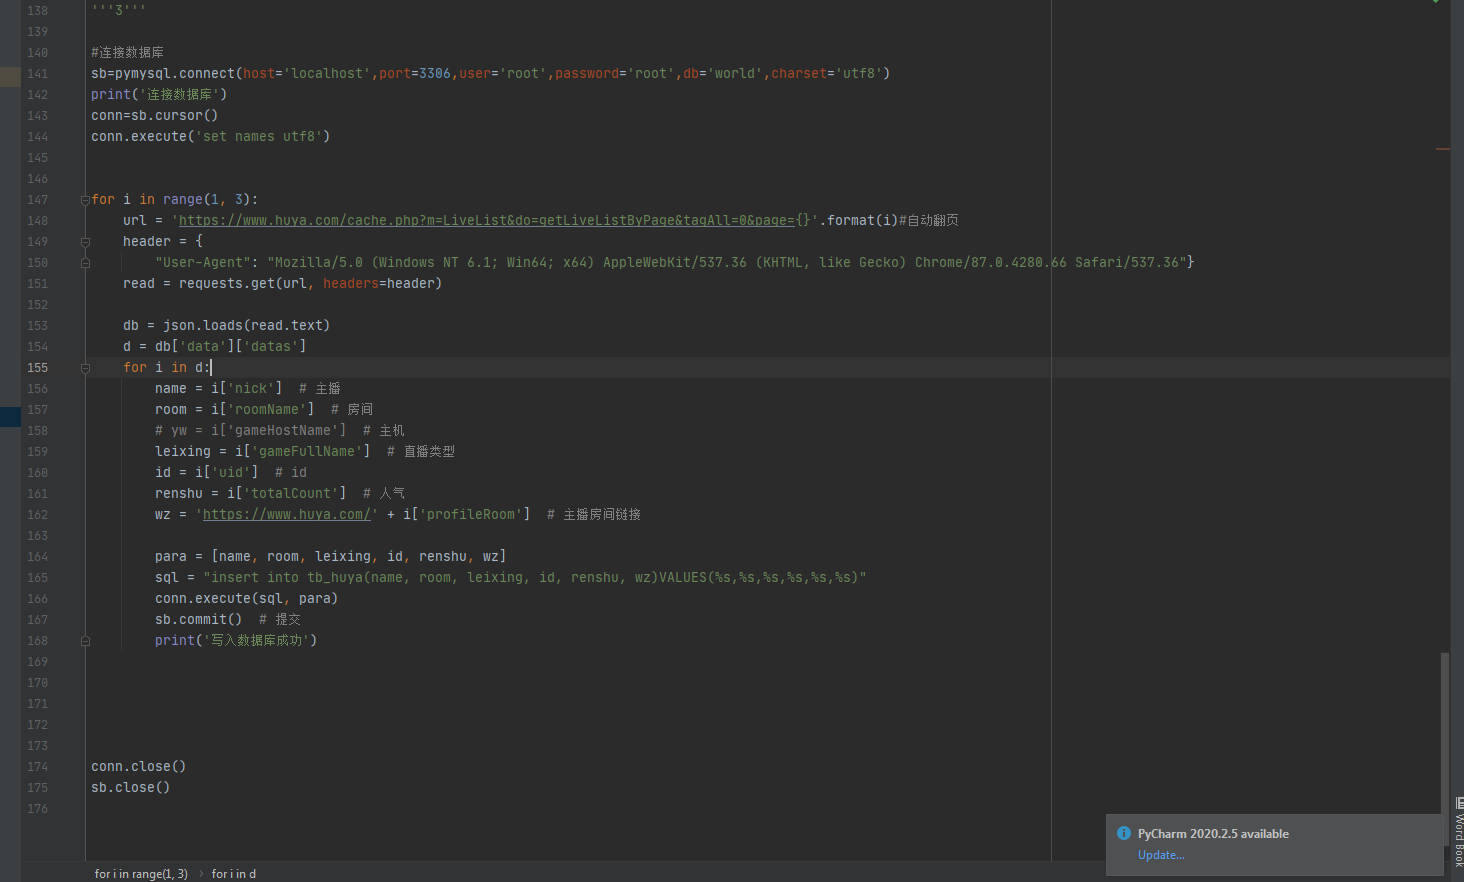Image resolution: width=1464 pixels, height=882 pixels.
Task: Place cursor on conn.close() line
Action: coord(138,767)
